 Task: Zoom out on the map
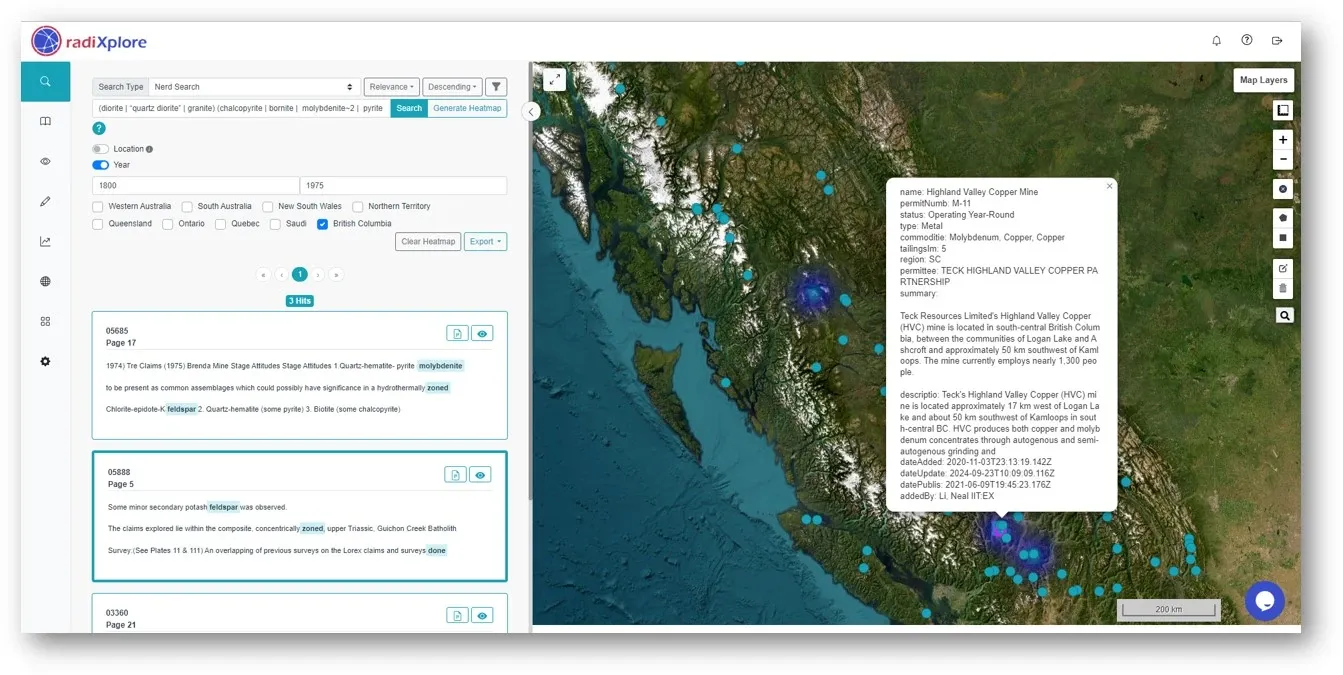(x=1284, y=160)
